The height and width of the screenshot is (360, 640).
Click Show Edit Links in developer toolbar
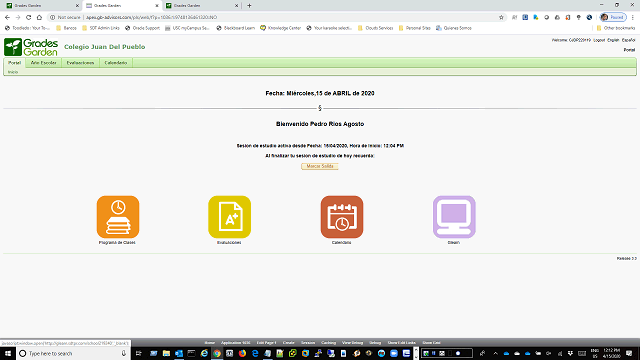402,343
